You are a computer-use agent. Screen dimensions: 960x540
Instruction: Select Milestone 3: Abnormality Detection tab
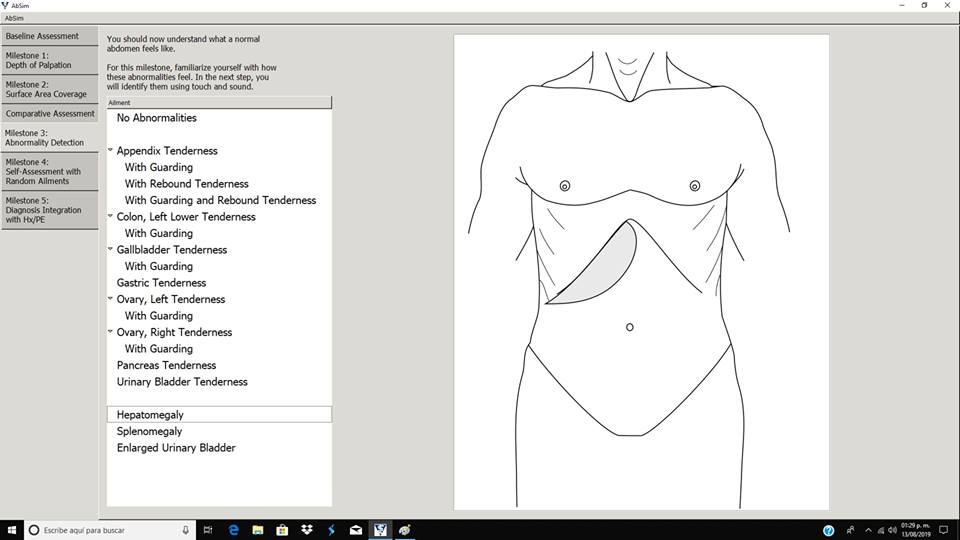(x=49, y=138)
